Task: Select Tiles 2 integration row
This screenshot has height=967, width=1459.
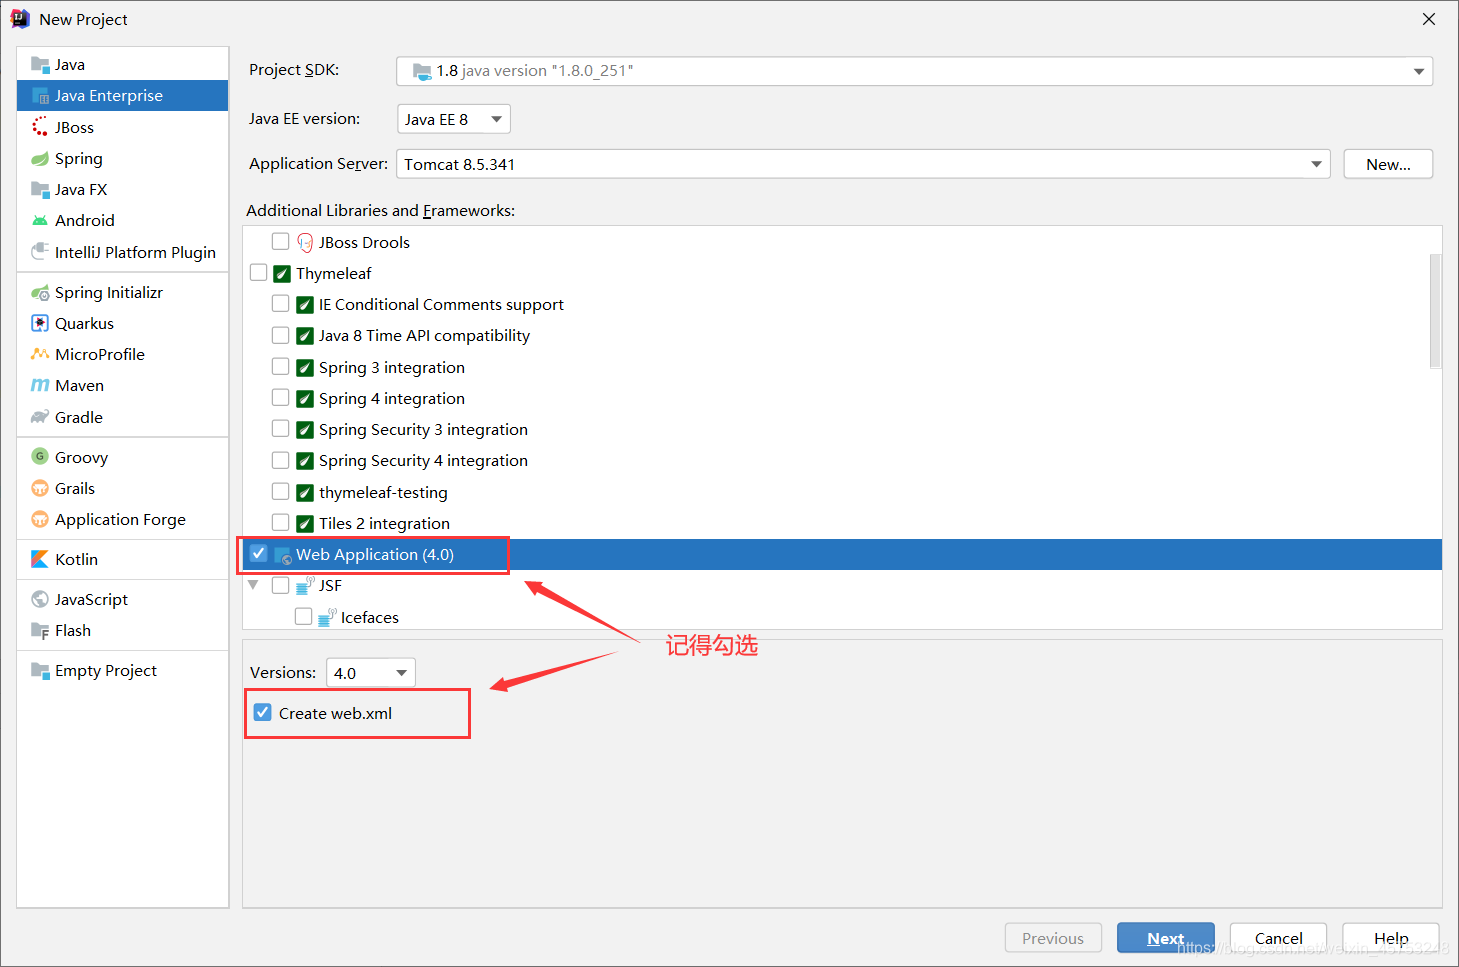Action: (842, 523)
